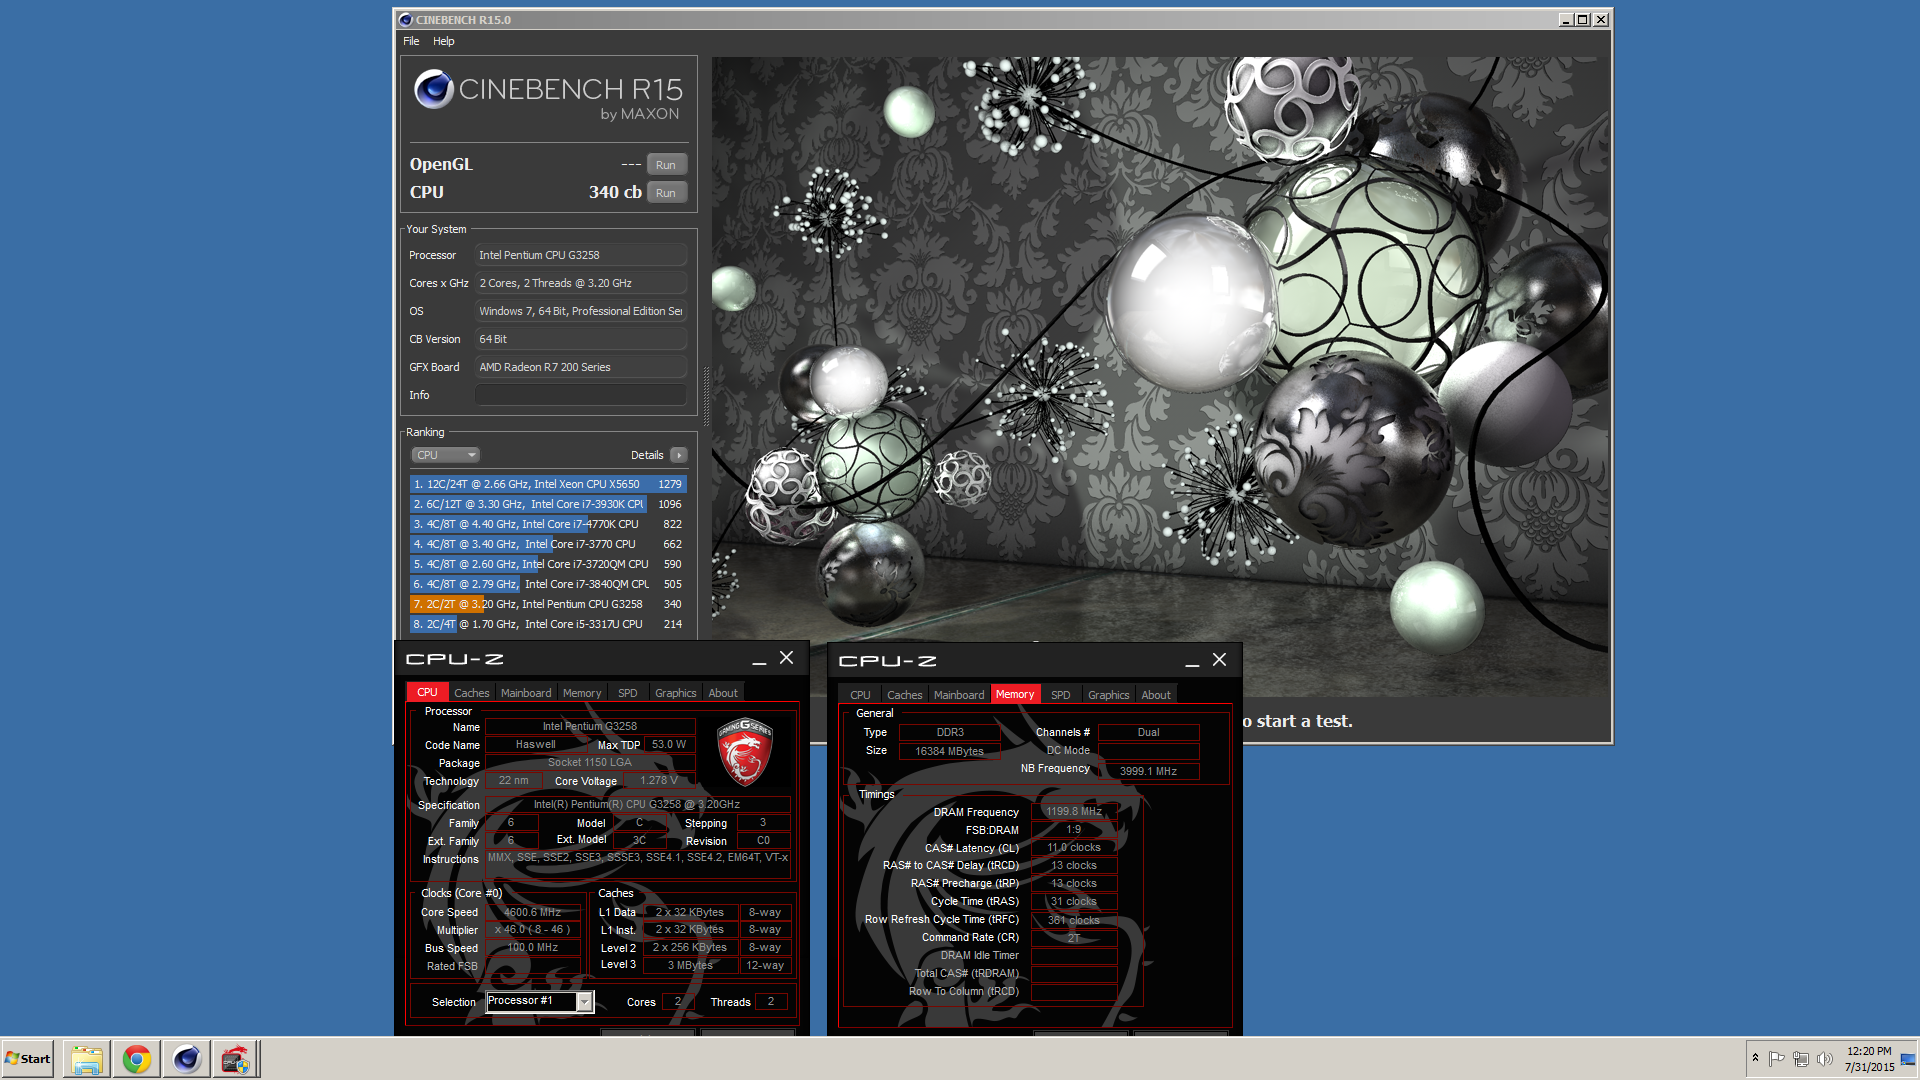Click the MSI Gaming G Series dragon logo
The width and height of the screenshot is (1920, 1080).
745,752
